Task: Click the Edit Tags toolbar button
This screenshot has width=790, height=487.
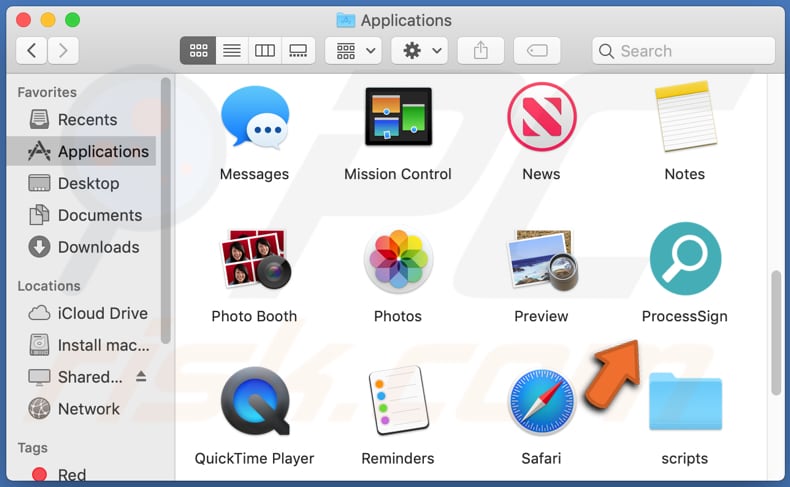Action: pos(537,50)
